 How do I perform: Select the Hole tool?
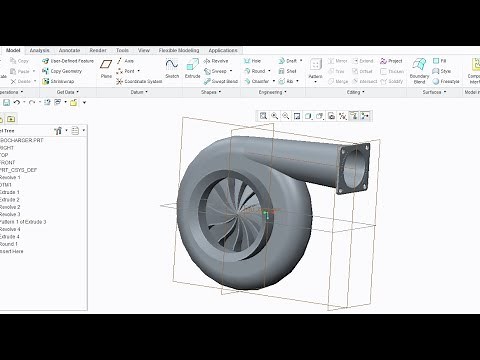click(252, 61)
